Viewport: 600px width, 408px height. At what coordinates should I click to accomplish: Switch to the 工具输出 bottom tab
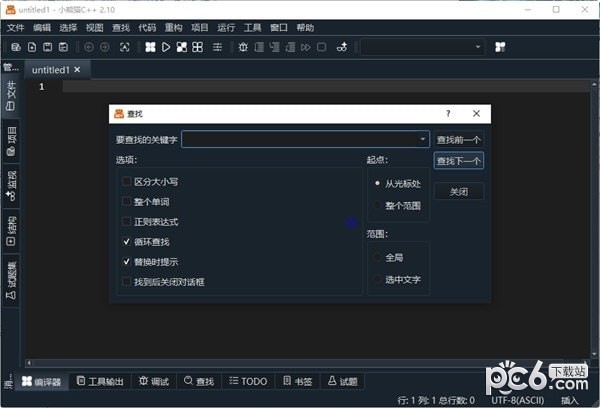tap(100, 381)
